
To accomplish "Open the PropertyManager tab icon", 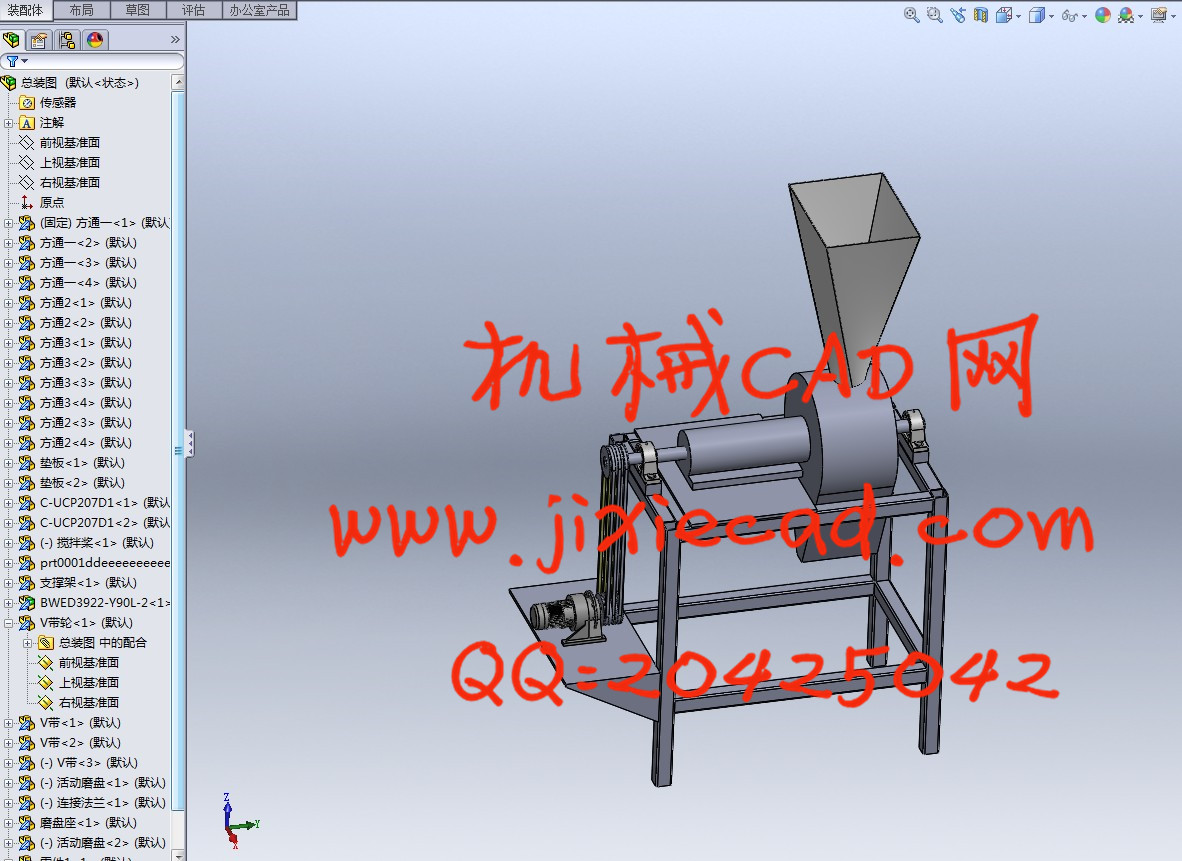I will pos(39,40).
